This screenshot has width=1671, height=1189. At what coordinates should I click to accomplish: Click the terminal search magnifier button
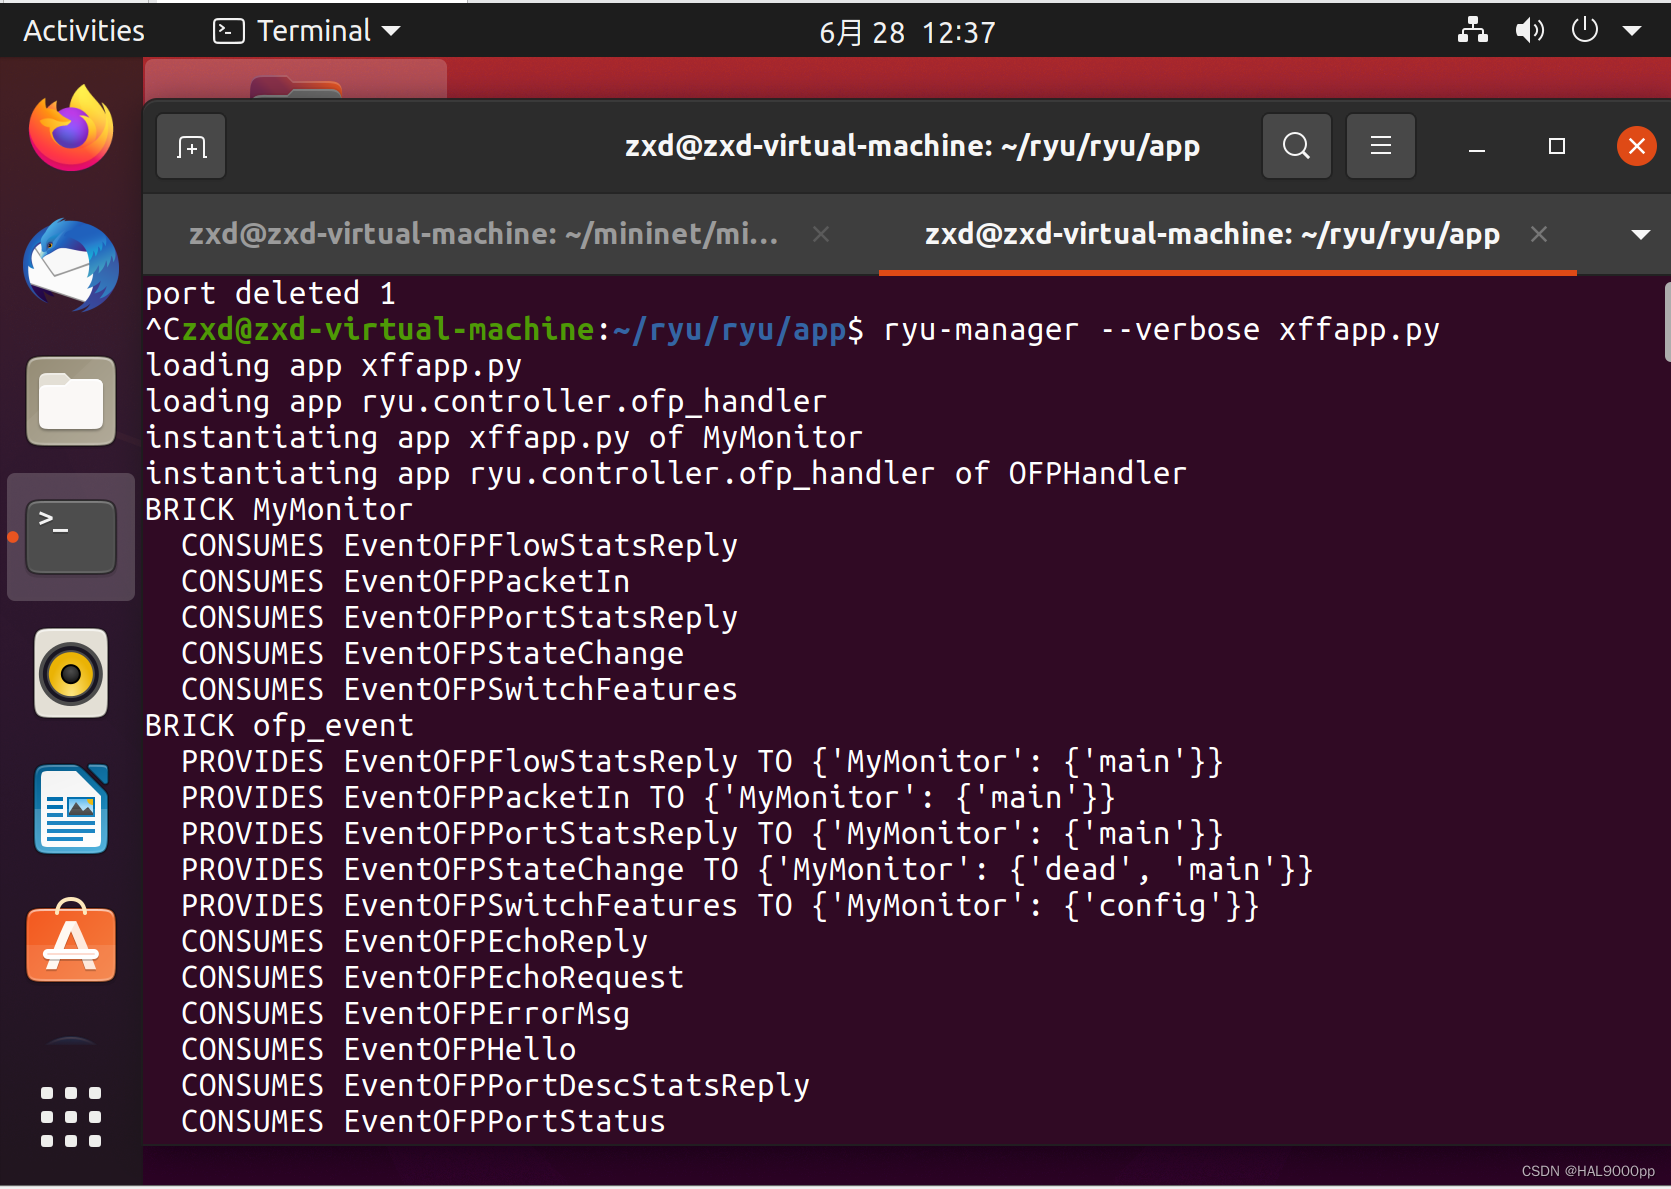click(x=1297, y=146)
